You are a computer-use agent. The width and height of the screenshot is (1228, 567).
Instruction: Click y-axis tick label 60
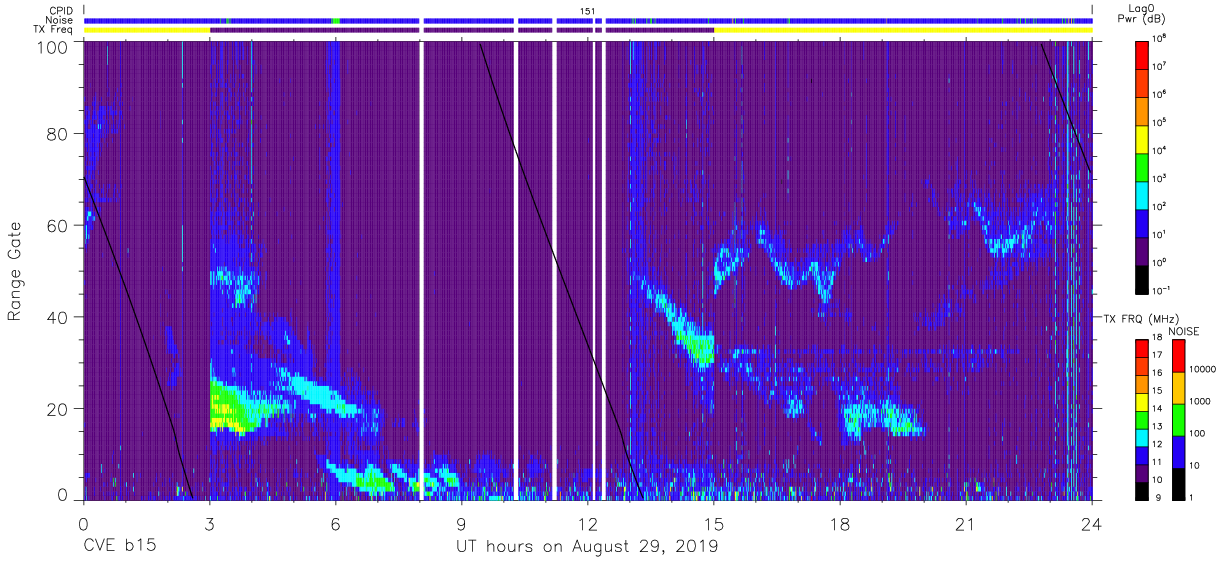[55, 226]
